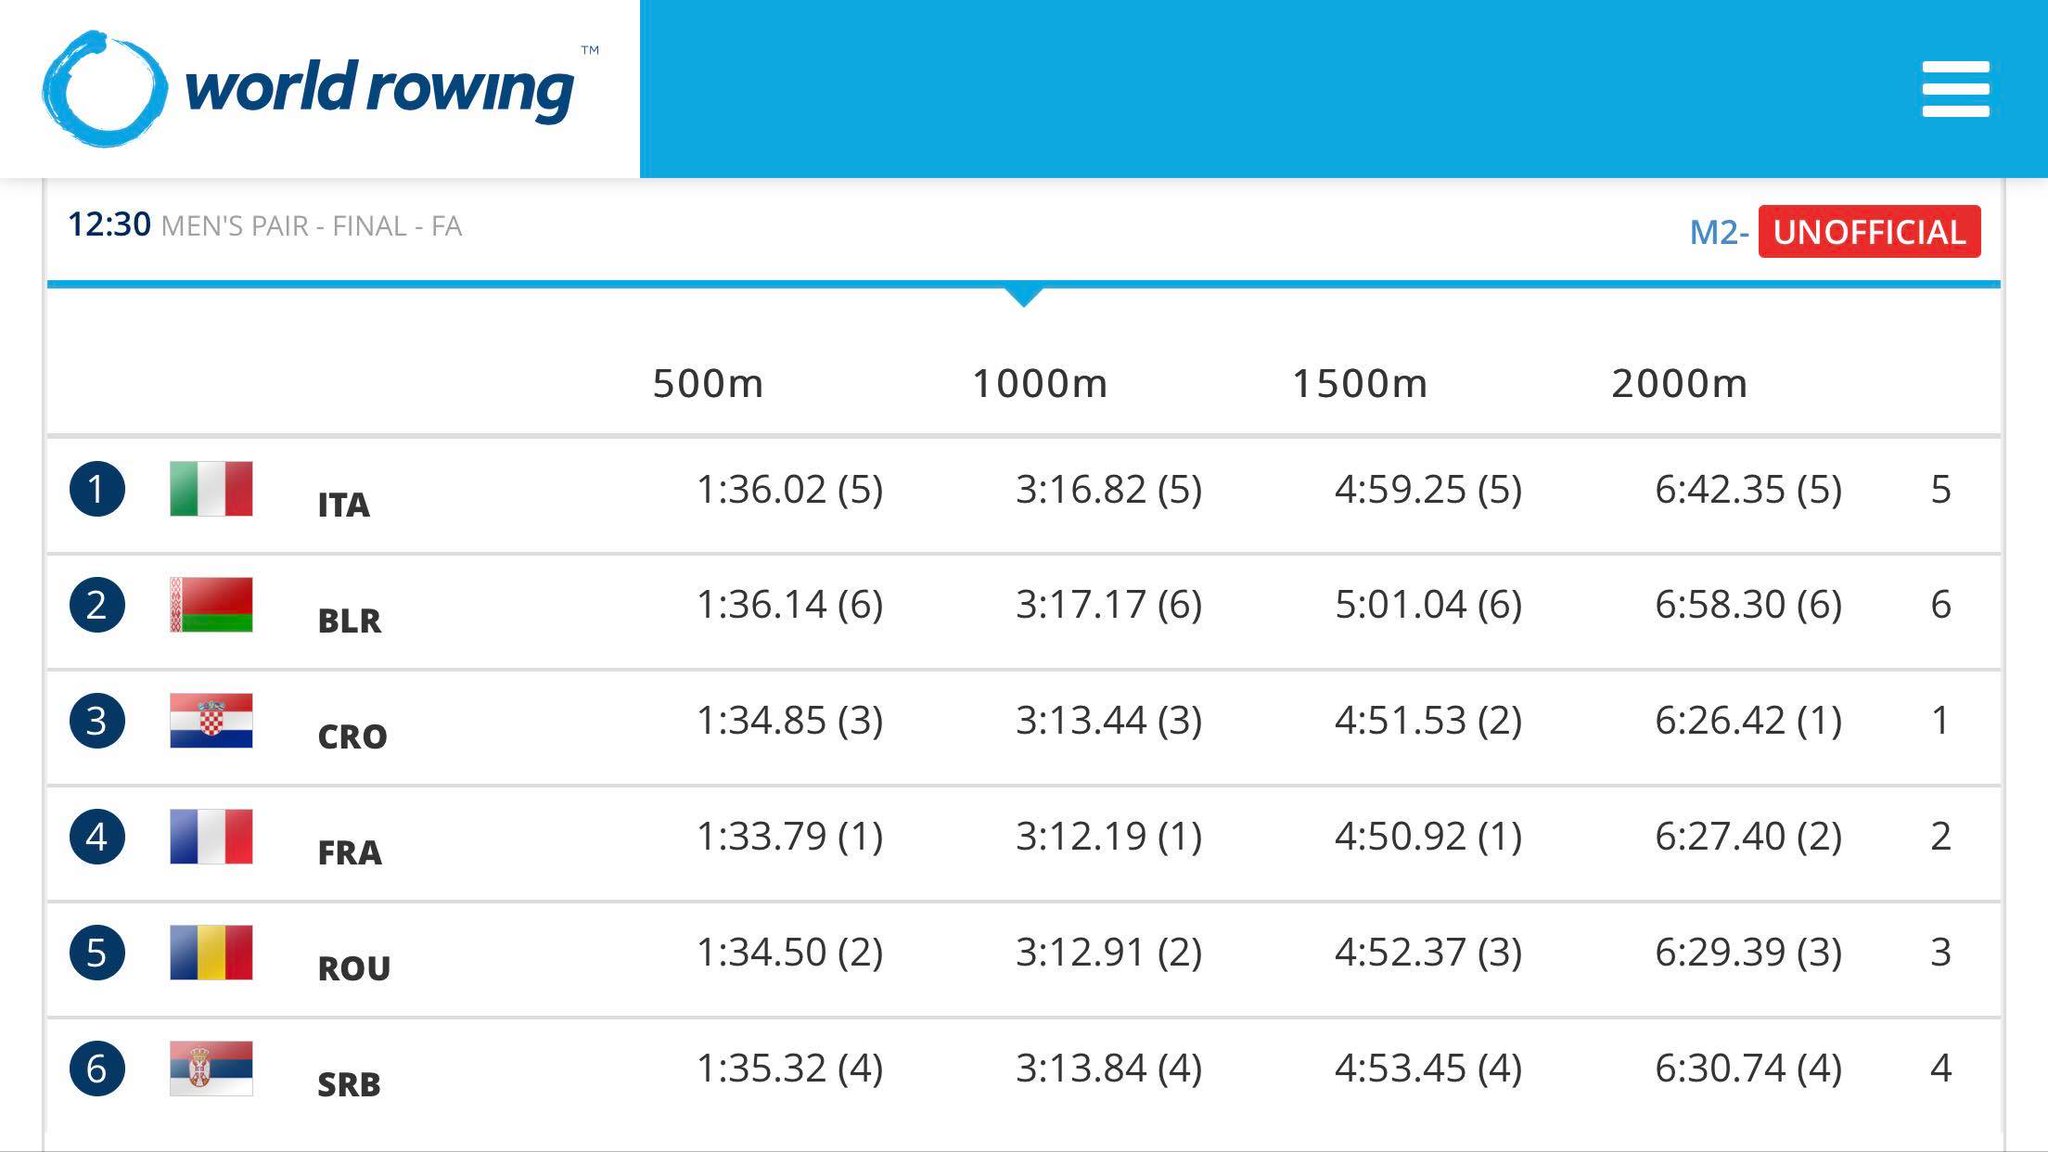
Task: Click the Belarus flag icon
Action: (x=211, y=605)
